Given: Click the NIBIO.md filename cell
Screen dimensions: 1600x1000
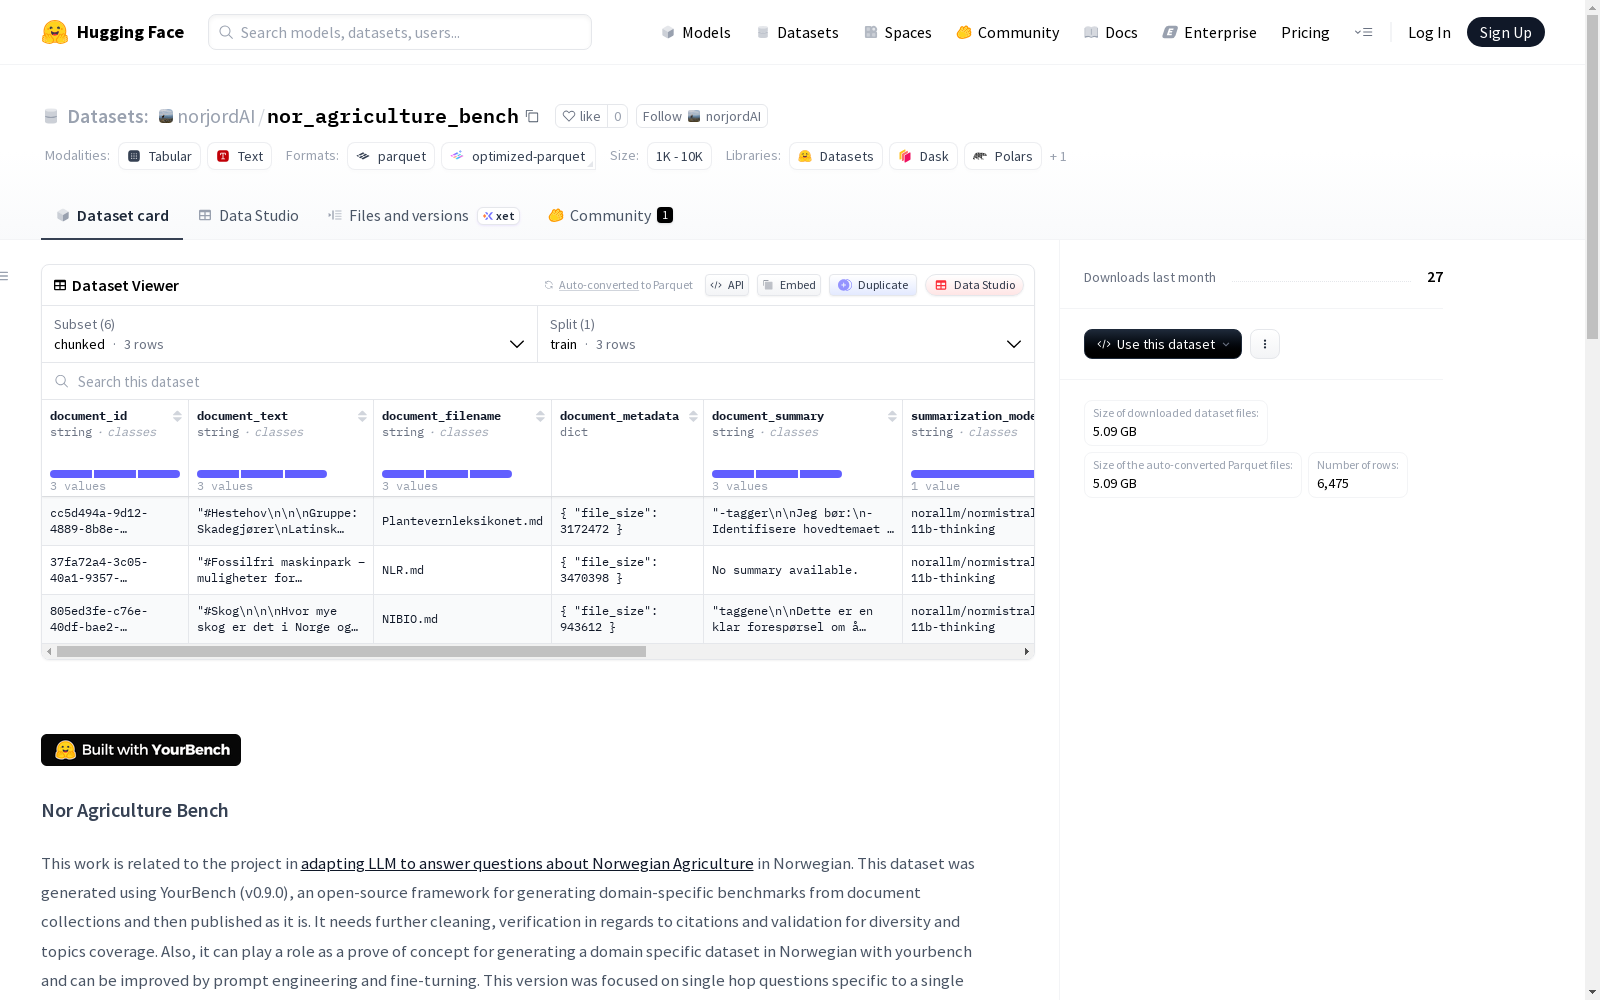Looking at the screenshot, I should coord(462,619).
